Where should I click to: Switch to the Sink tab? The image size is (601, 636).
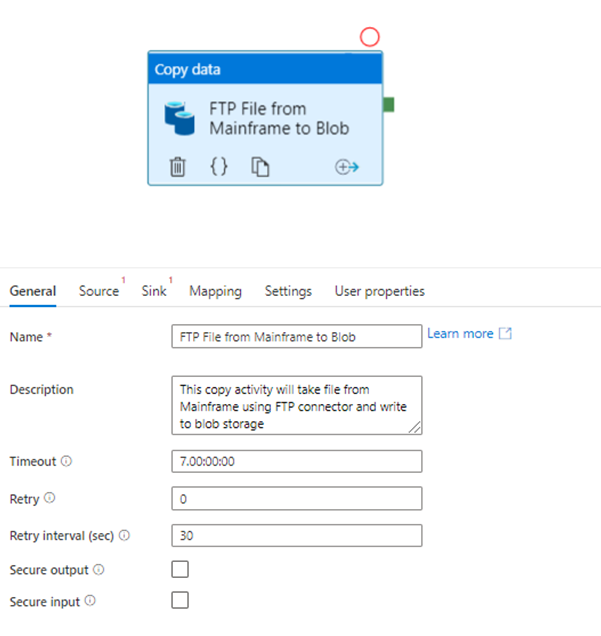[x=154, y=291]
